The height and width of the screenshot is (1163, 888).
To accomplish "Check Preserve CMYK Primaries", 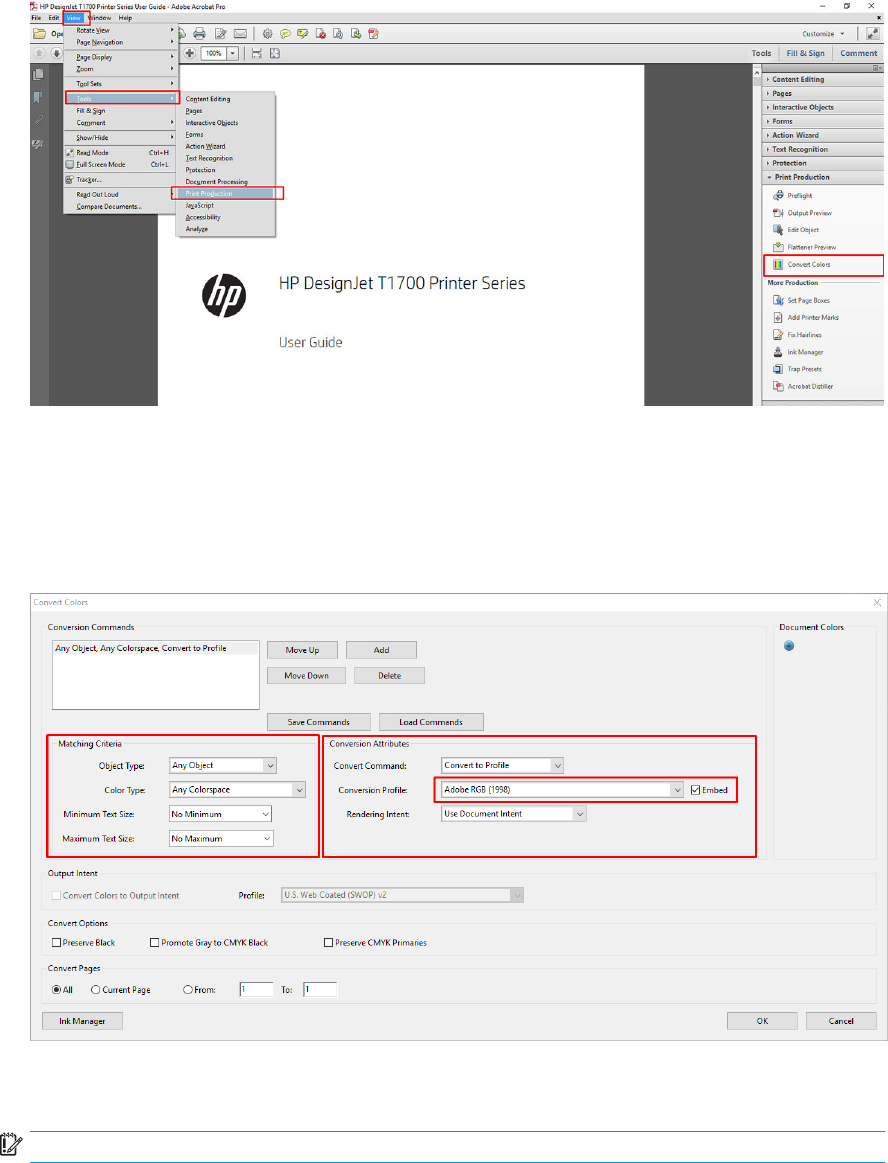I will click(328, 943).
